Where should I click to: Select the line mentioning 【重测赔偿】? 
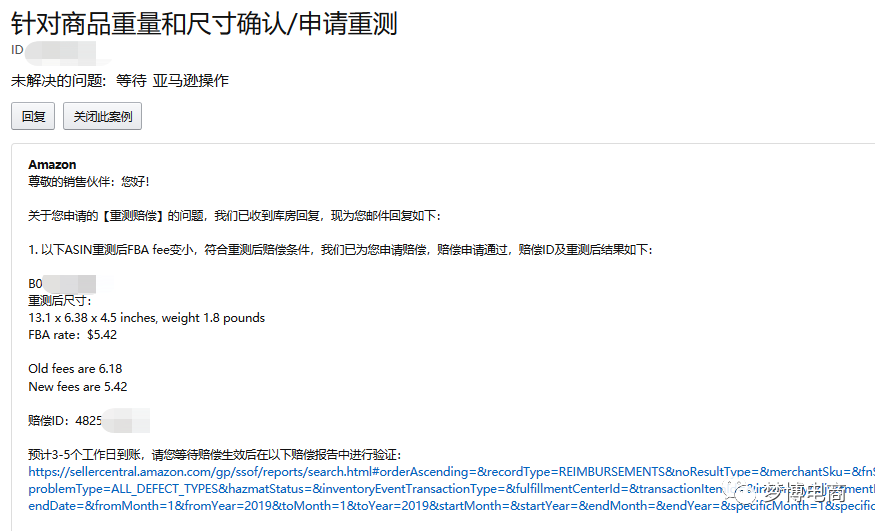(234, 215)
